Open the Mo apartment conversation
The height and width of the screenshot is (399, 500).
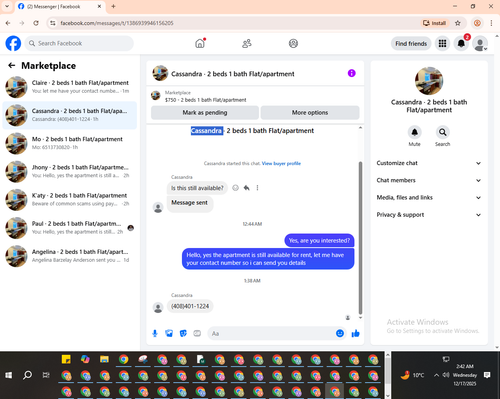(70, 143)
